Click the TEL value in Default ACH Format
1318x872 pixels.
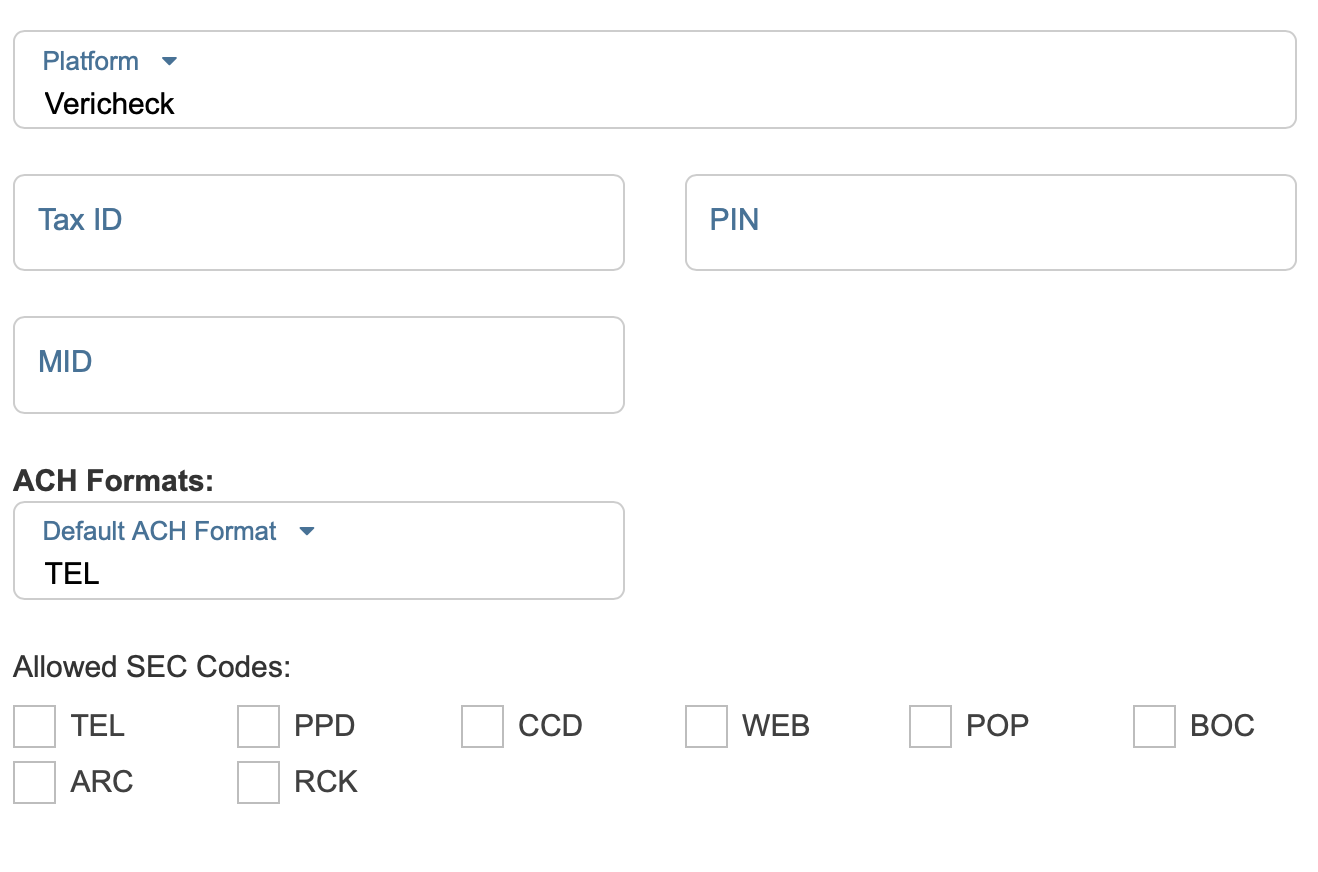72,574
